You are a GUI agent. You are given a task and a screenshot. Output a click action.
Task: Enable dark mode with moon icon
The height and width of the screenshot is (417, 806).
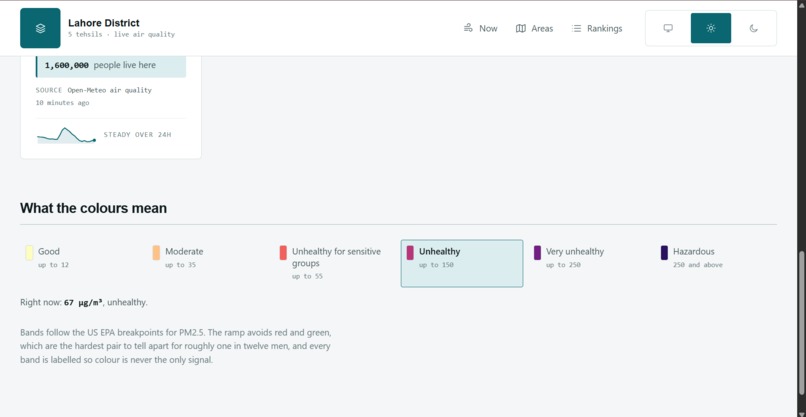click(x=754, y=28)
